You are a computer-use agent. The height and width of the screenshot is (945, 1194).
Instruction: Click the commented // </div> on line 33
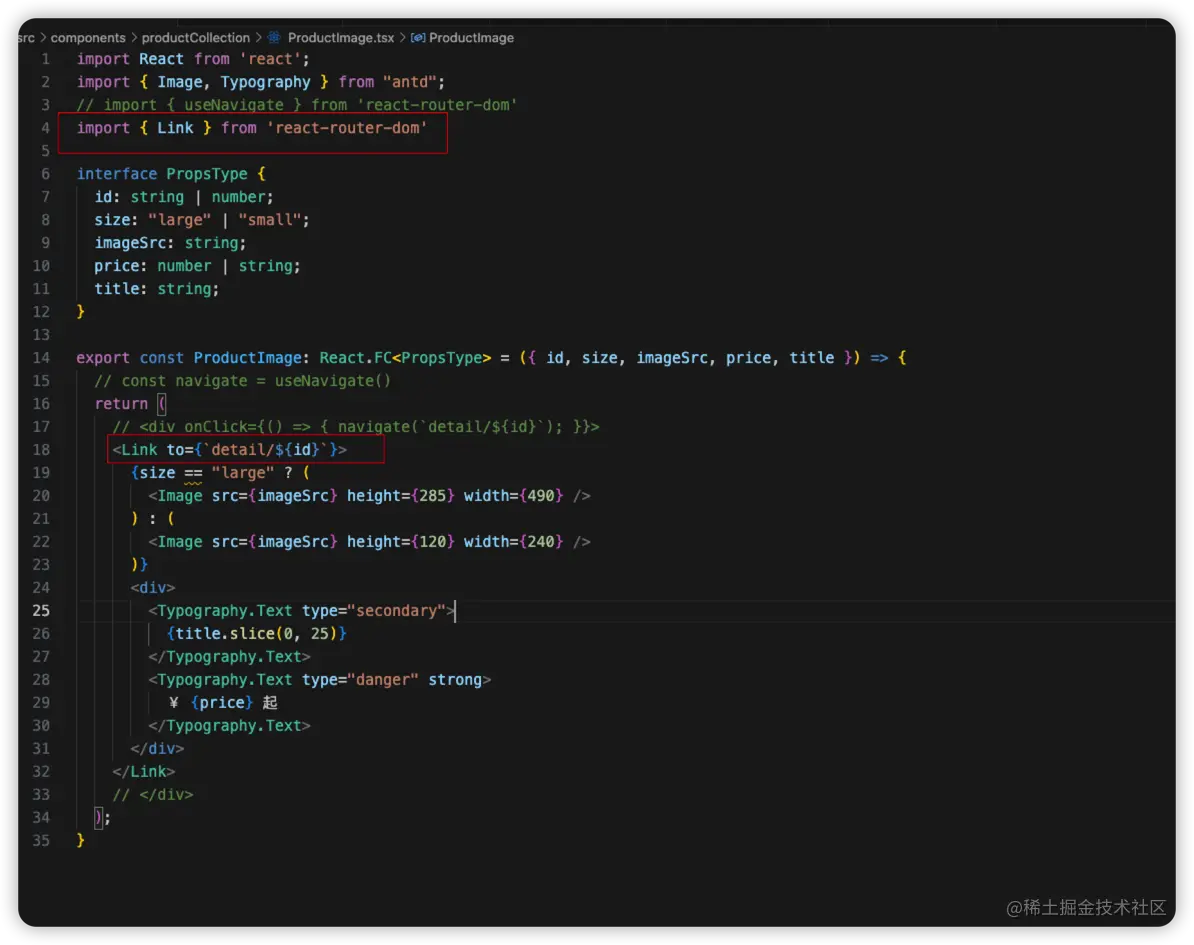(x=152, y=794)
